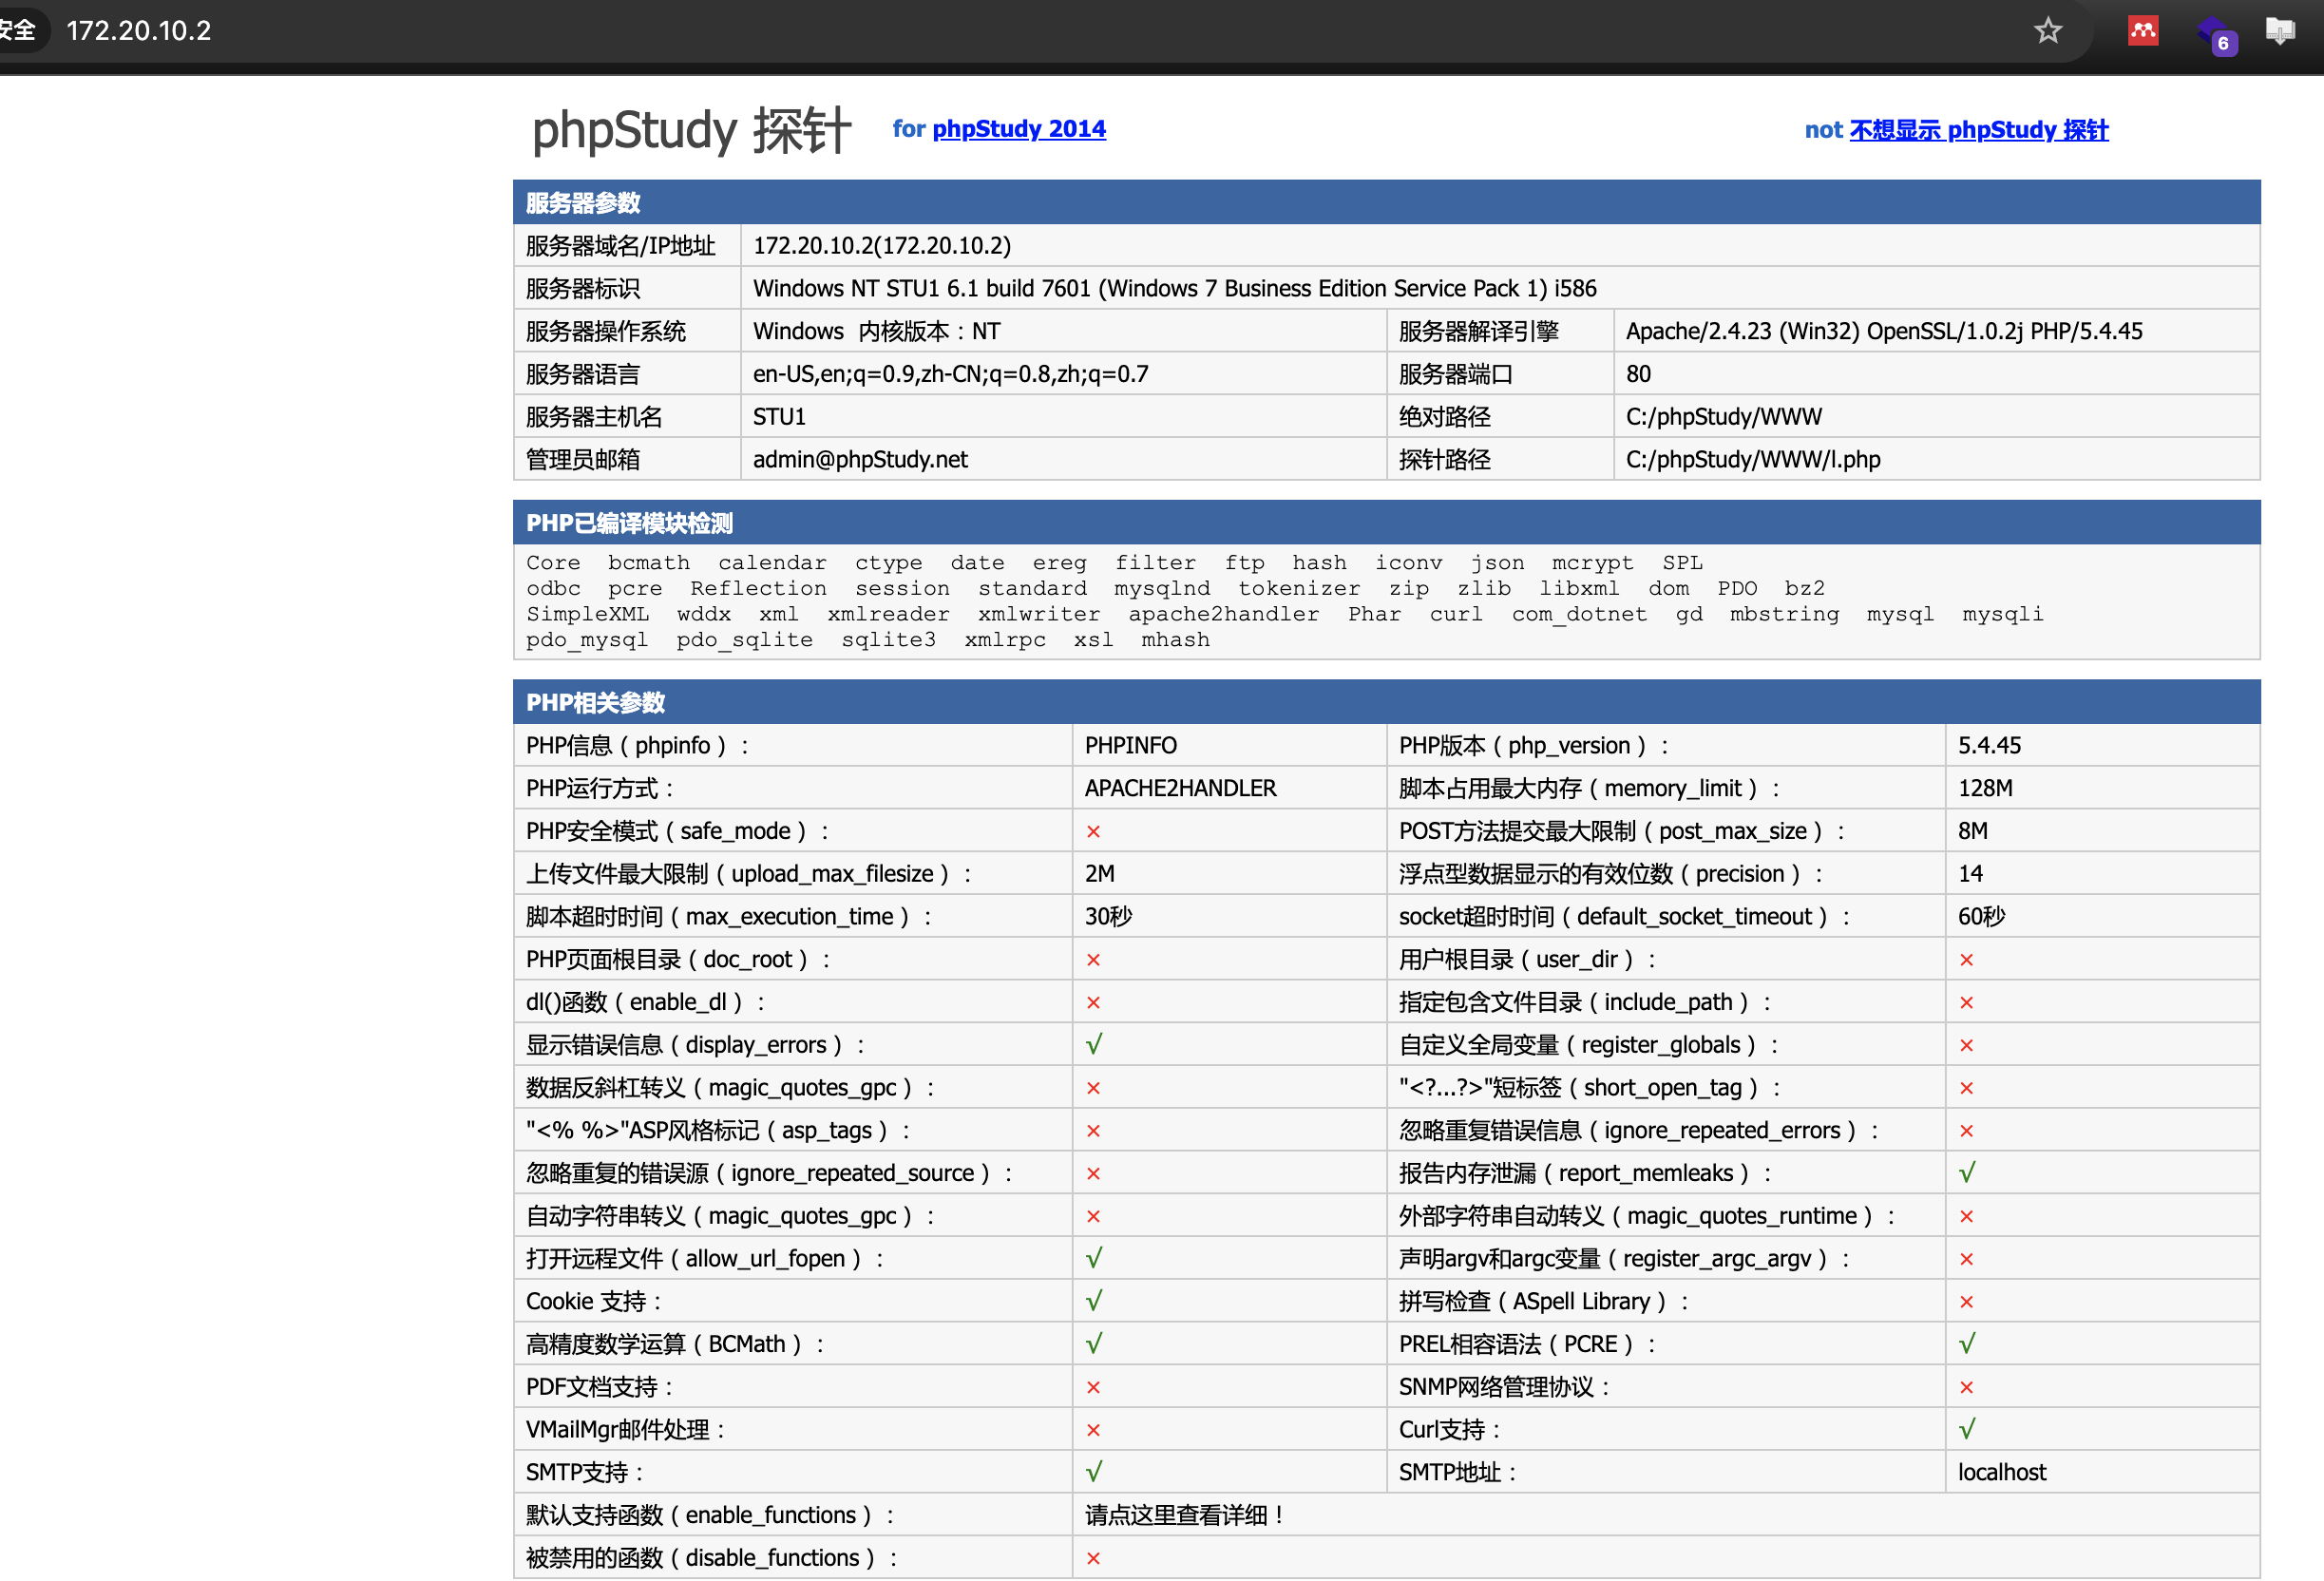Click the red X for disable_functions
Viewport: 2324px width, 1581px height.
tap(1093, 1558)
